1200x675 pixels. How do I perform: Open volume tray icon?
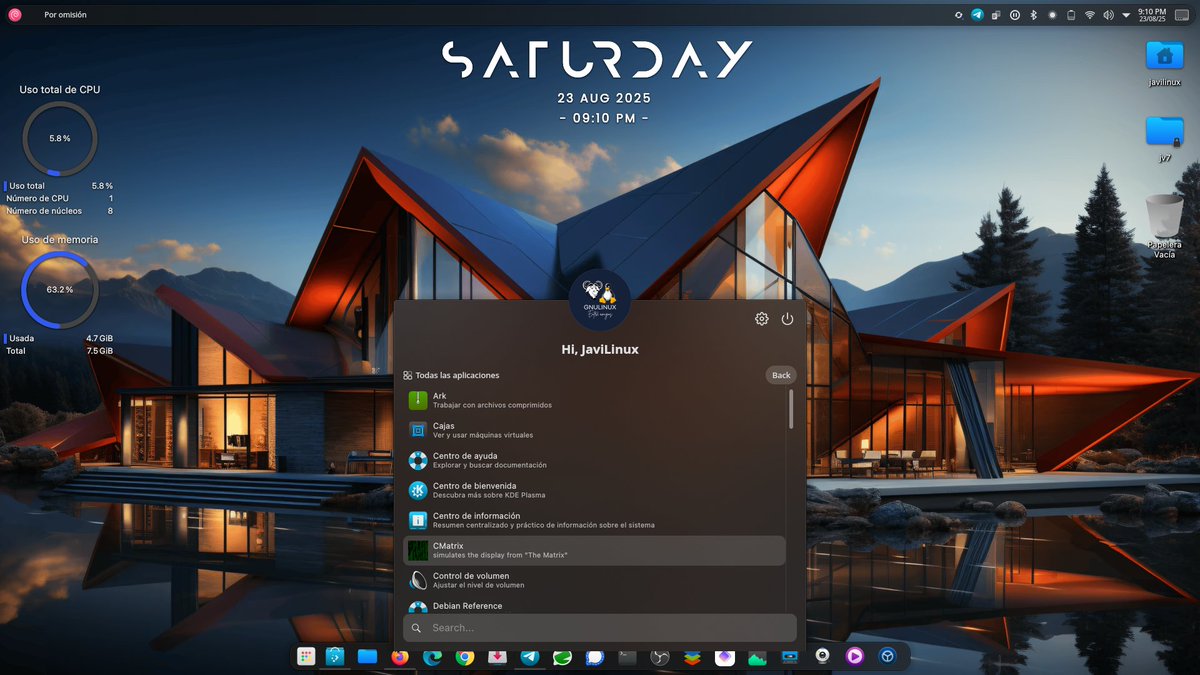coord(1108,15)
